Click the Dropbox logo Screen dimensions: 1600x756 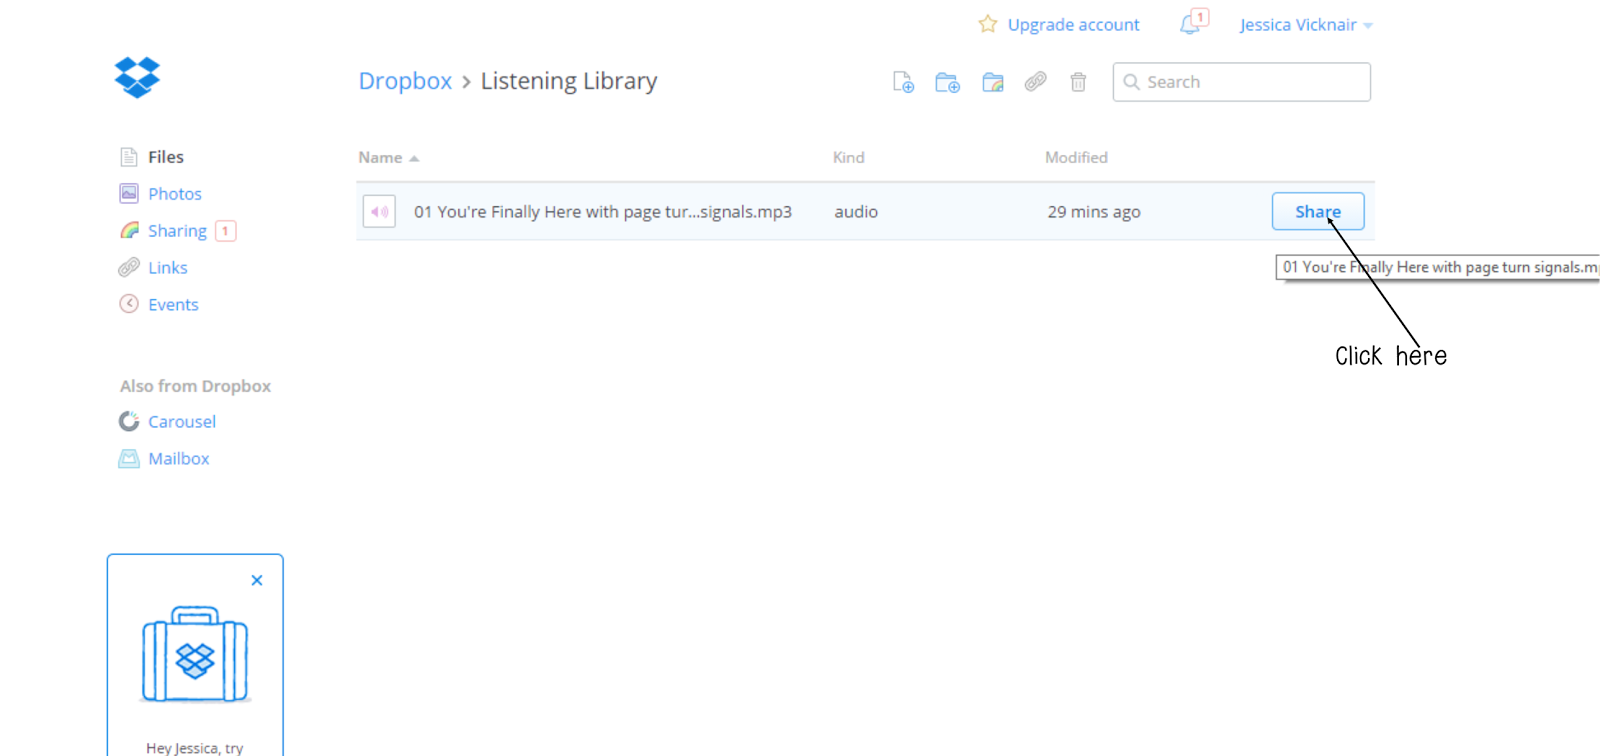tap(137, 77)
